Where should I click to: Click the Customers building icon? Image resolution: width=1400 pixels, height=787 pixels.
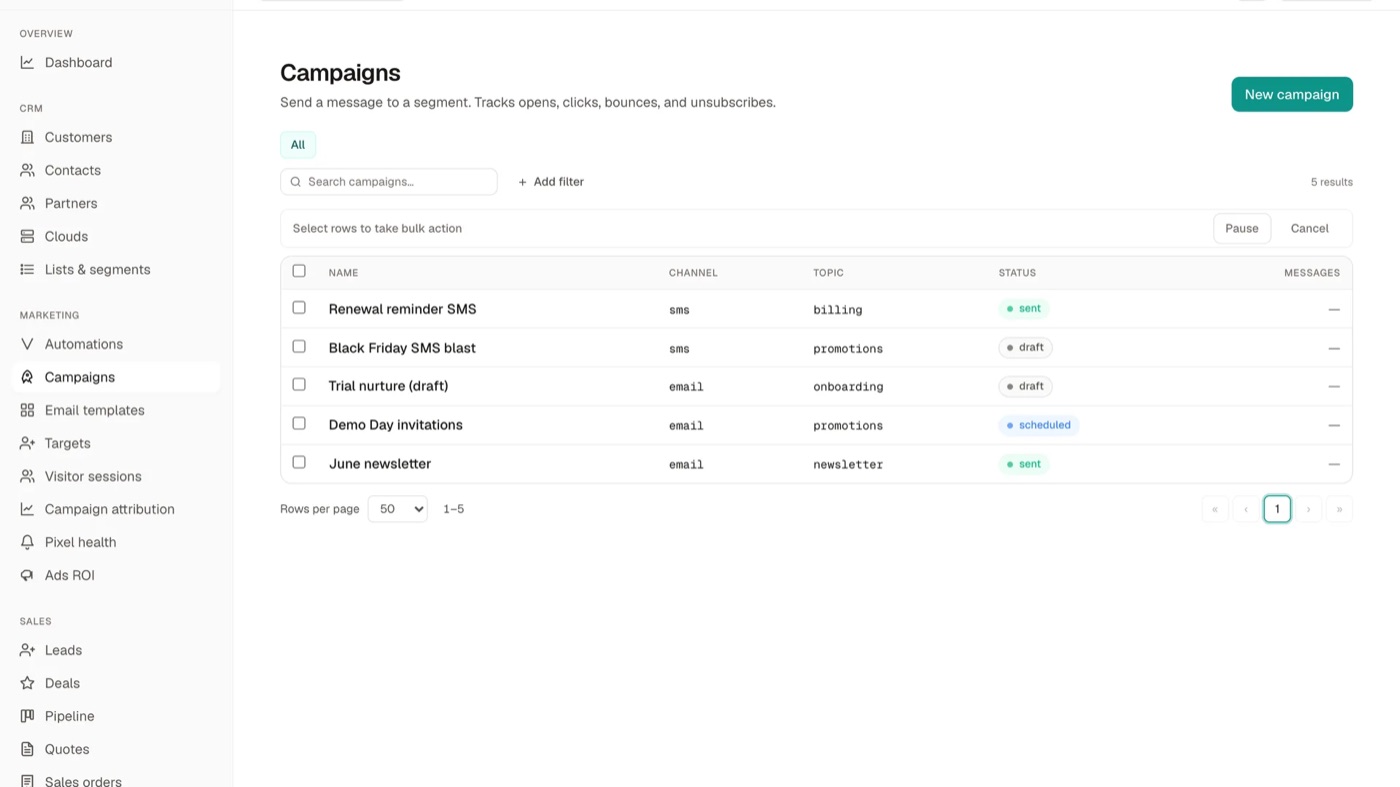[x=27, y=137]
